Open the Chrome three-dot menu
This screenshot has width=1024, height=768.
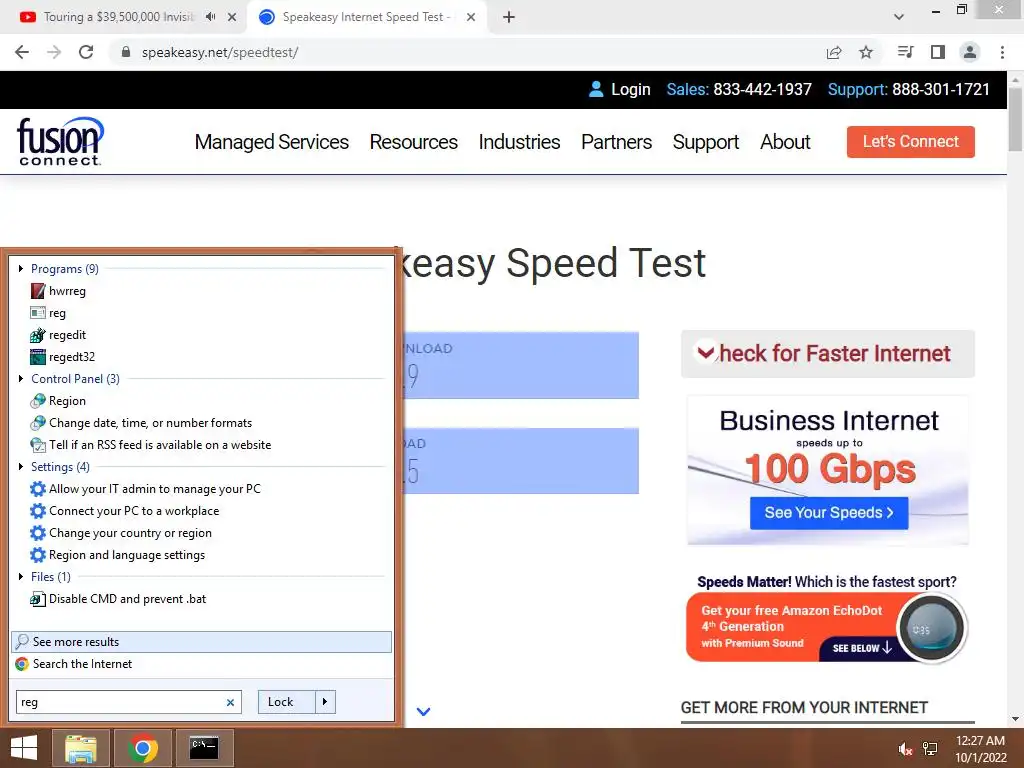1002,52
